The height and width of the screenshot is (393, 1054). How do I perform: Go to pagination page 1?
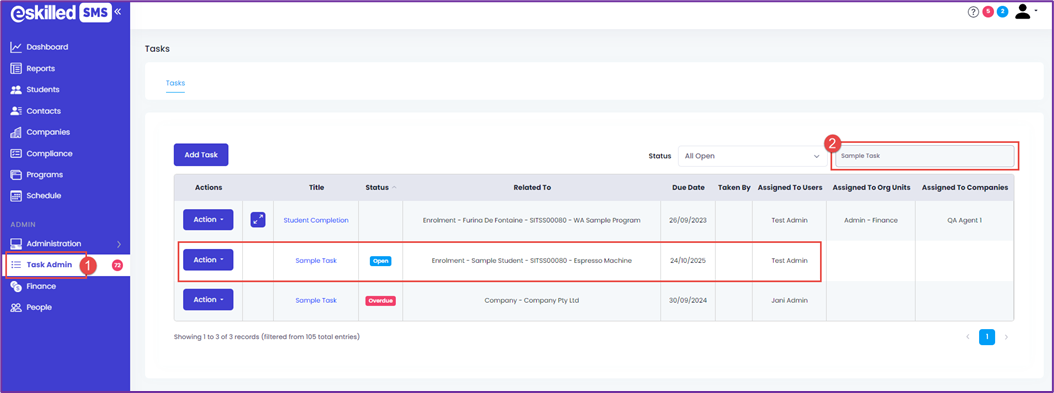point(987,337)
